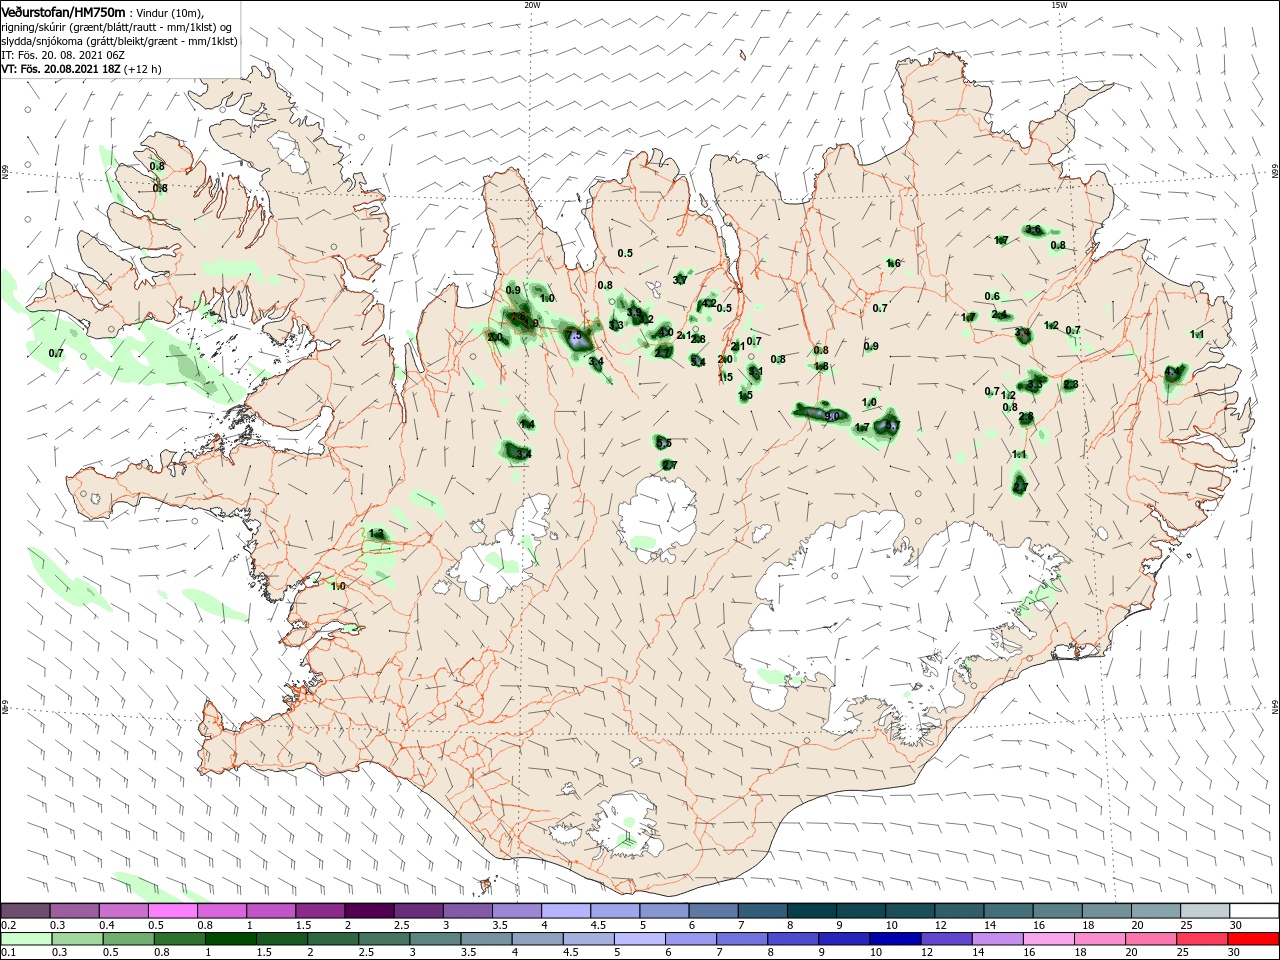Click the mid-green 0.5–0.8 swatch in the bottom legend row
This screenshot has width=1280, height=960.
click(x=128, y=939)
